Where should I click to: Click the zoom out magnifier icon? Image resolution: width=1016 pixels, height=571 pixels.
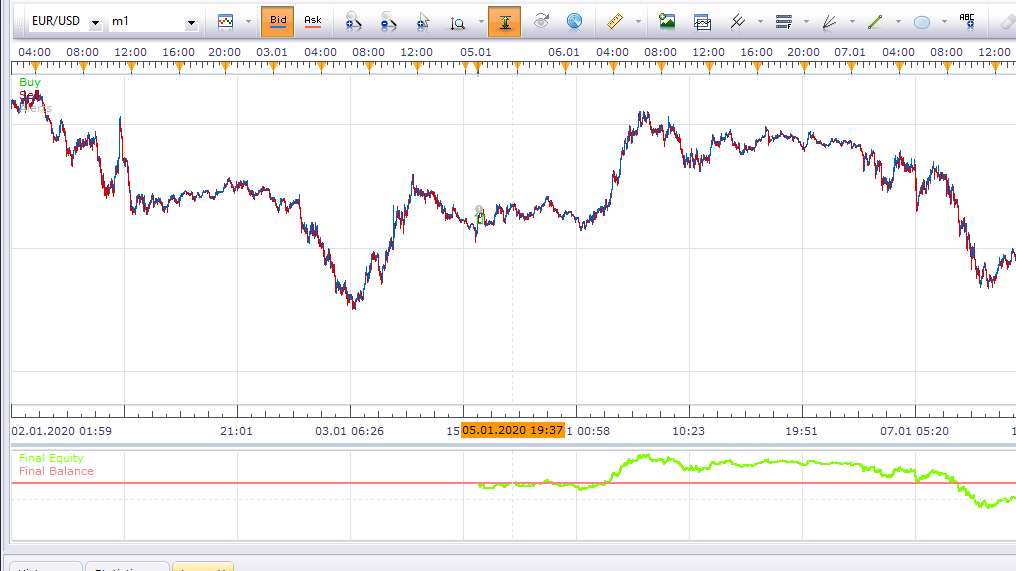(x=388, y=22)
